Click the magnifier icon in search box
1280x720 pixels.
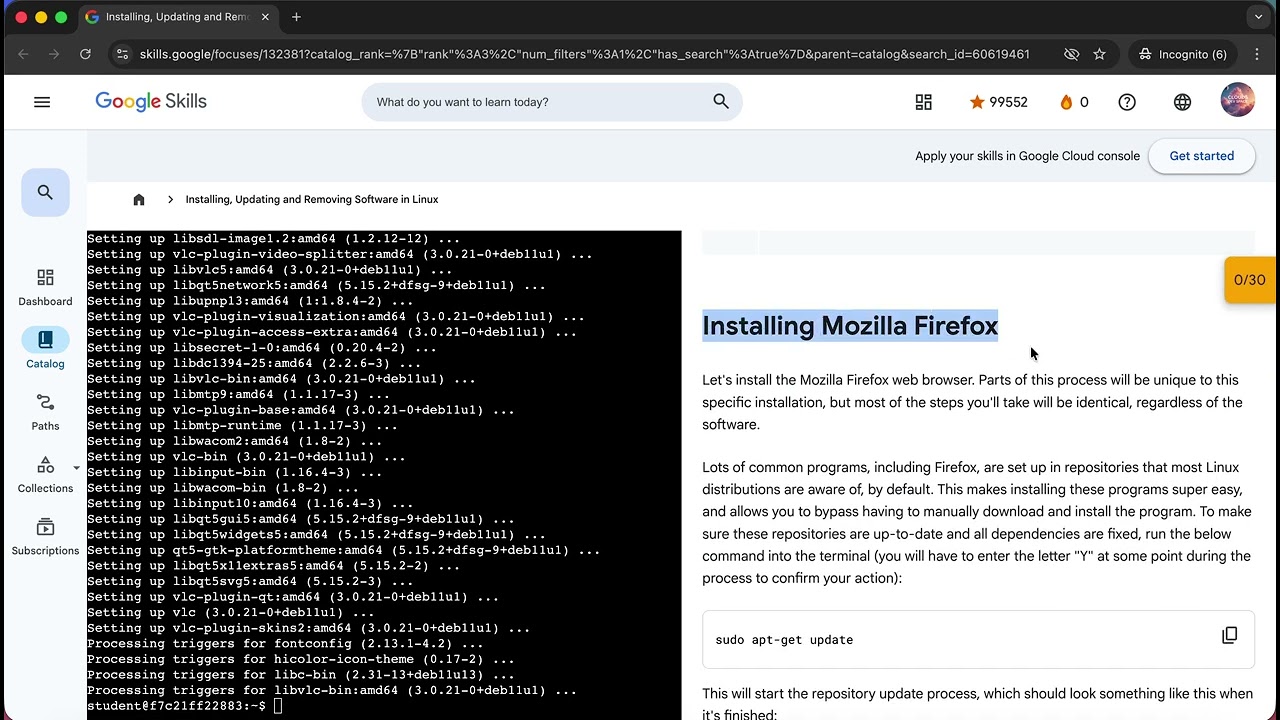coord(721,102)
